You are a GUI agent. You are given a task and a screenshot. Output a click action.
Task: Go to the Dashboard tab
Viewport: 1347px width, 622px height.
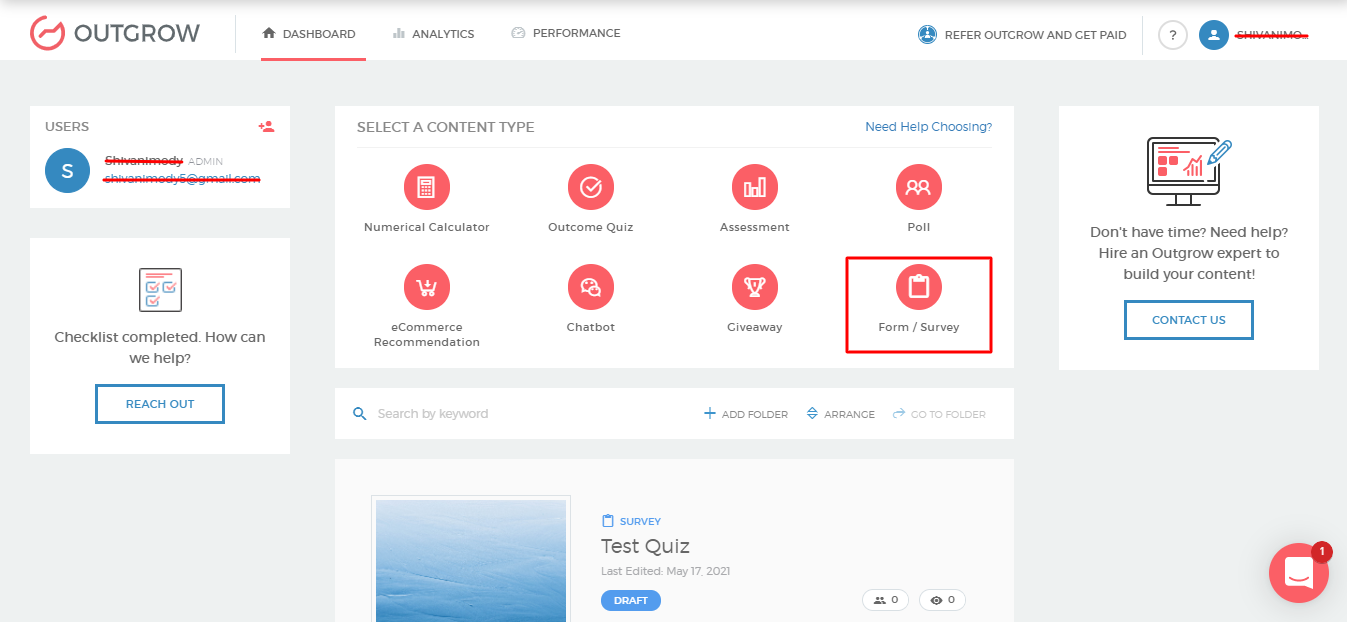click(309, 34)
